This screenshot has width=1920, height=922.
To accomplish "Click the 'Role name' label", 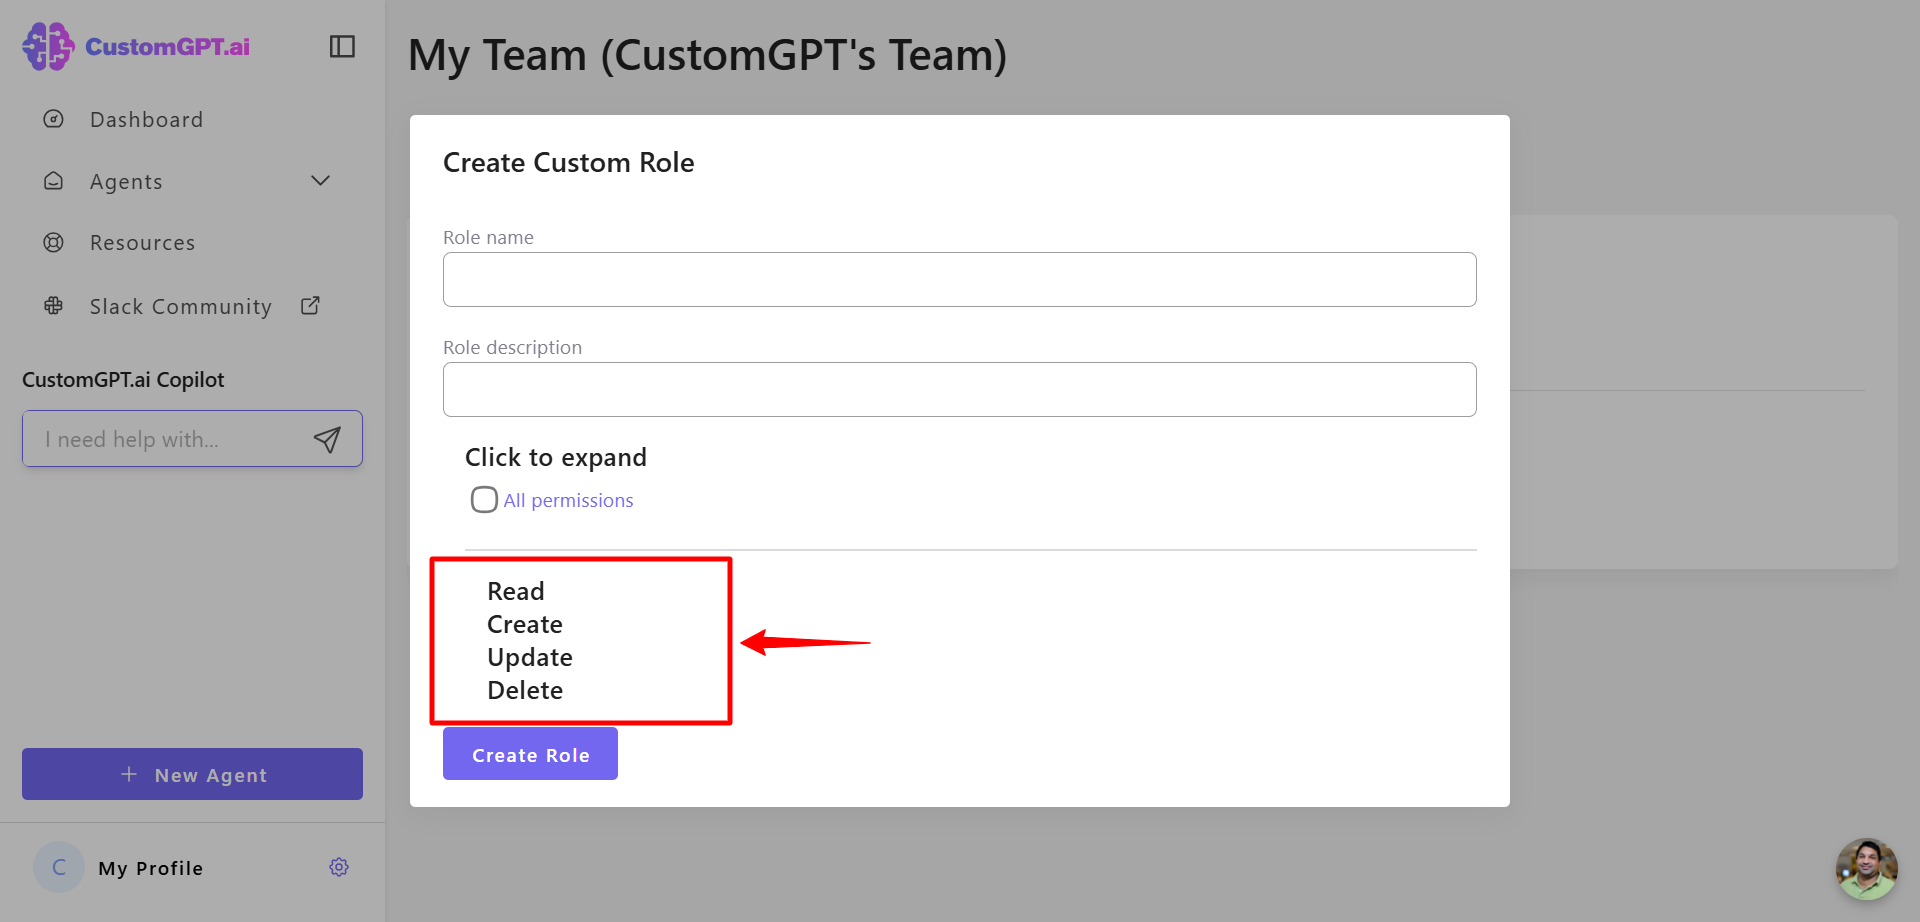I will [x=488, y=237].
